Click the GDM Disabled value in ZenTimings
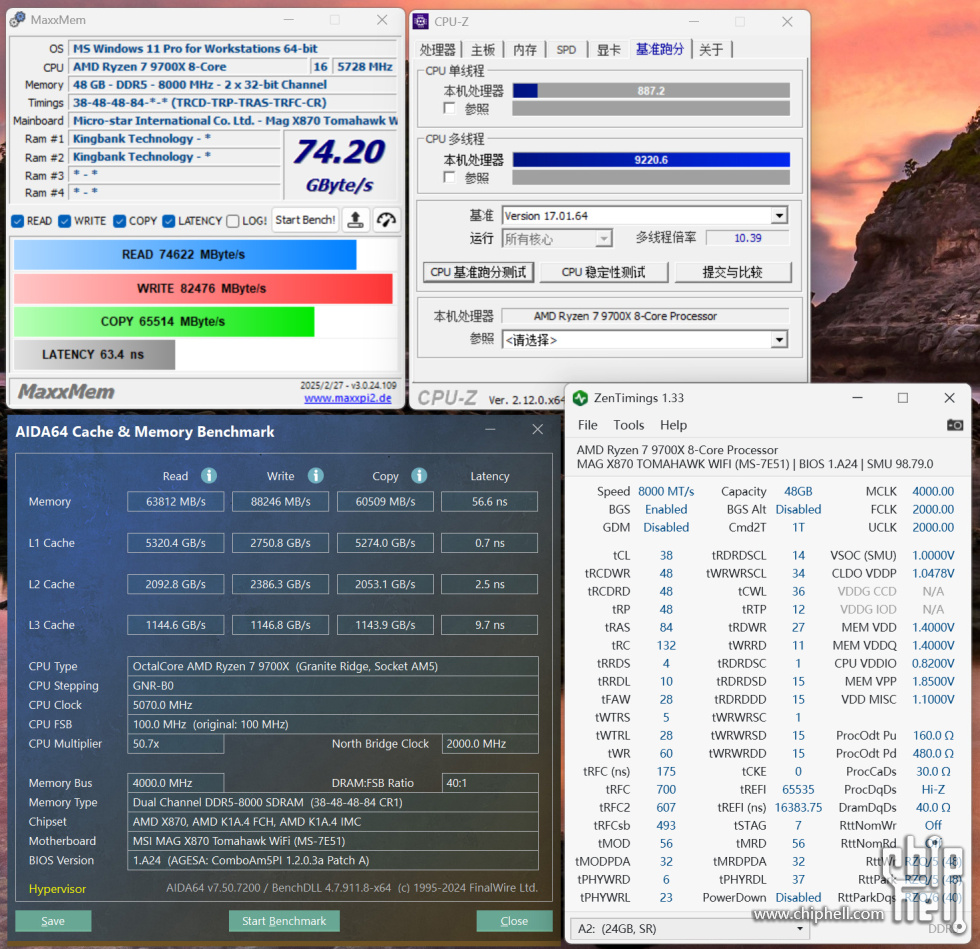This screenshot has width=980, height=949. coord(666,528)
